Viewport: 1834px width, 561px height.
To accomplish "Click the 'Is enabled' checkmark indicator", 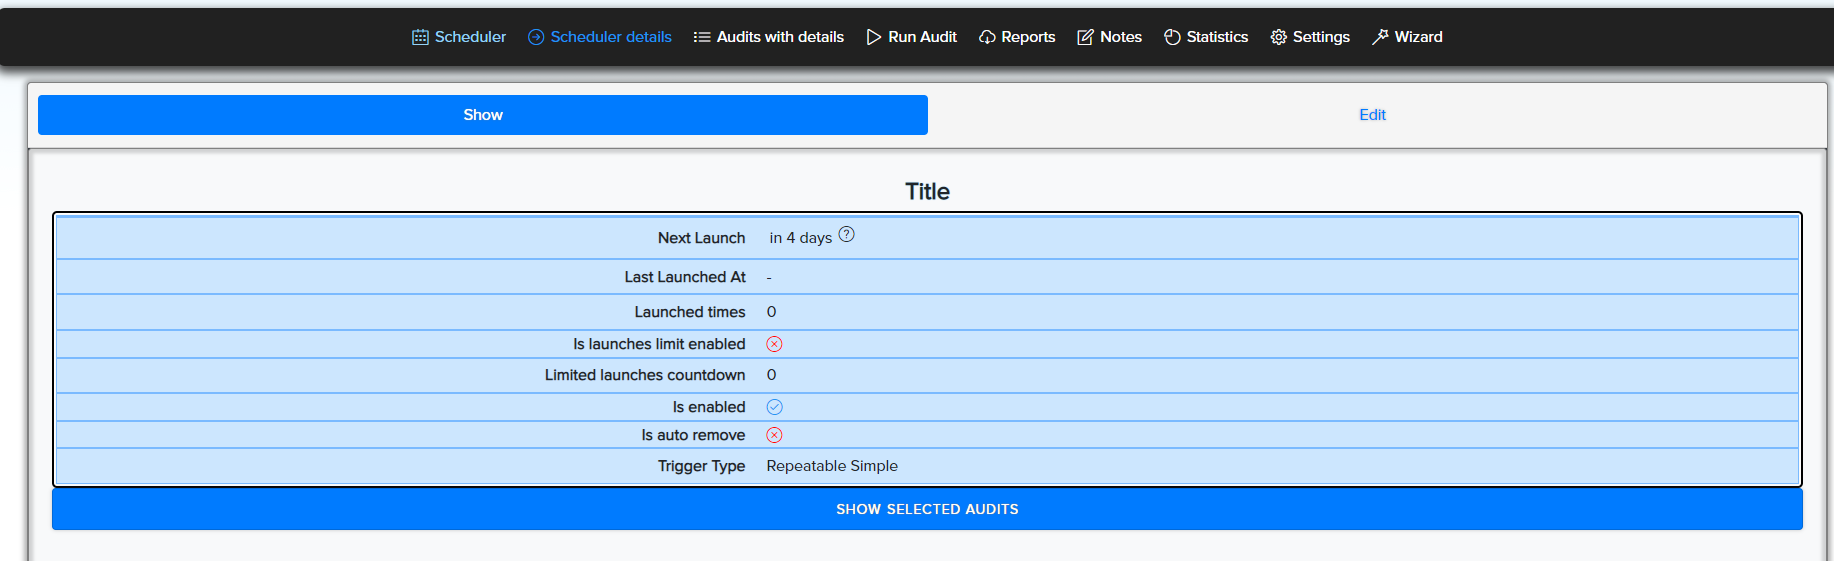I will click(x=774, y=407).
